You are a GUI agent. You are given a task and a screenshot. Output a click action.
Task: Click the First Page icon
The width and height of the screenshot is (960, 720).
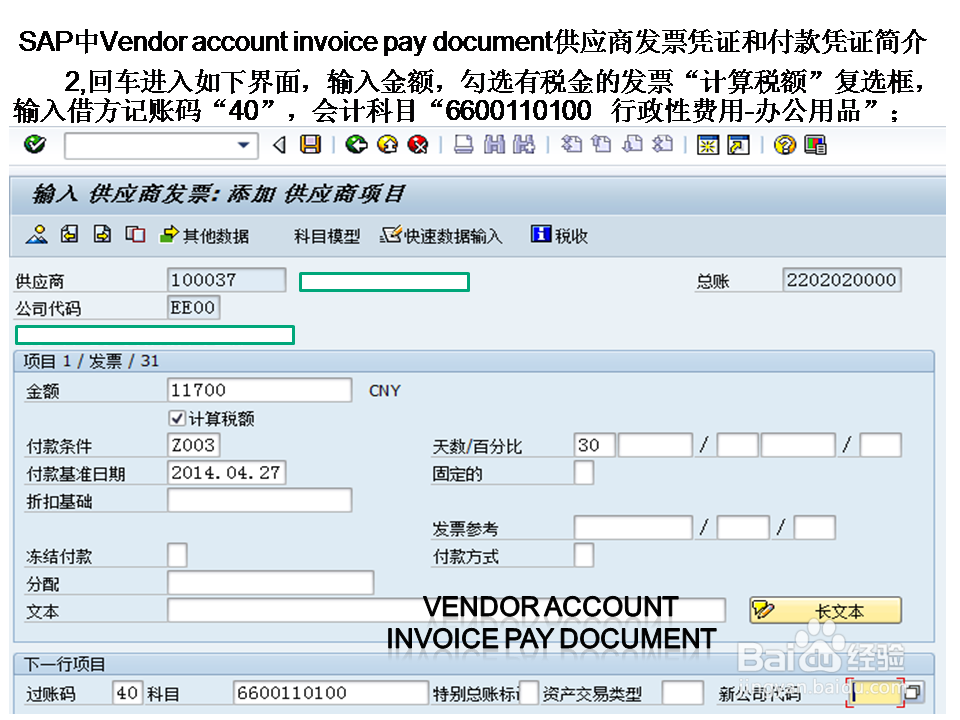[x=571, y=144]
